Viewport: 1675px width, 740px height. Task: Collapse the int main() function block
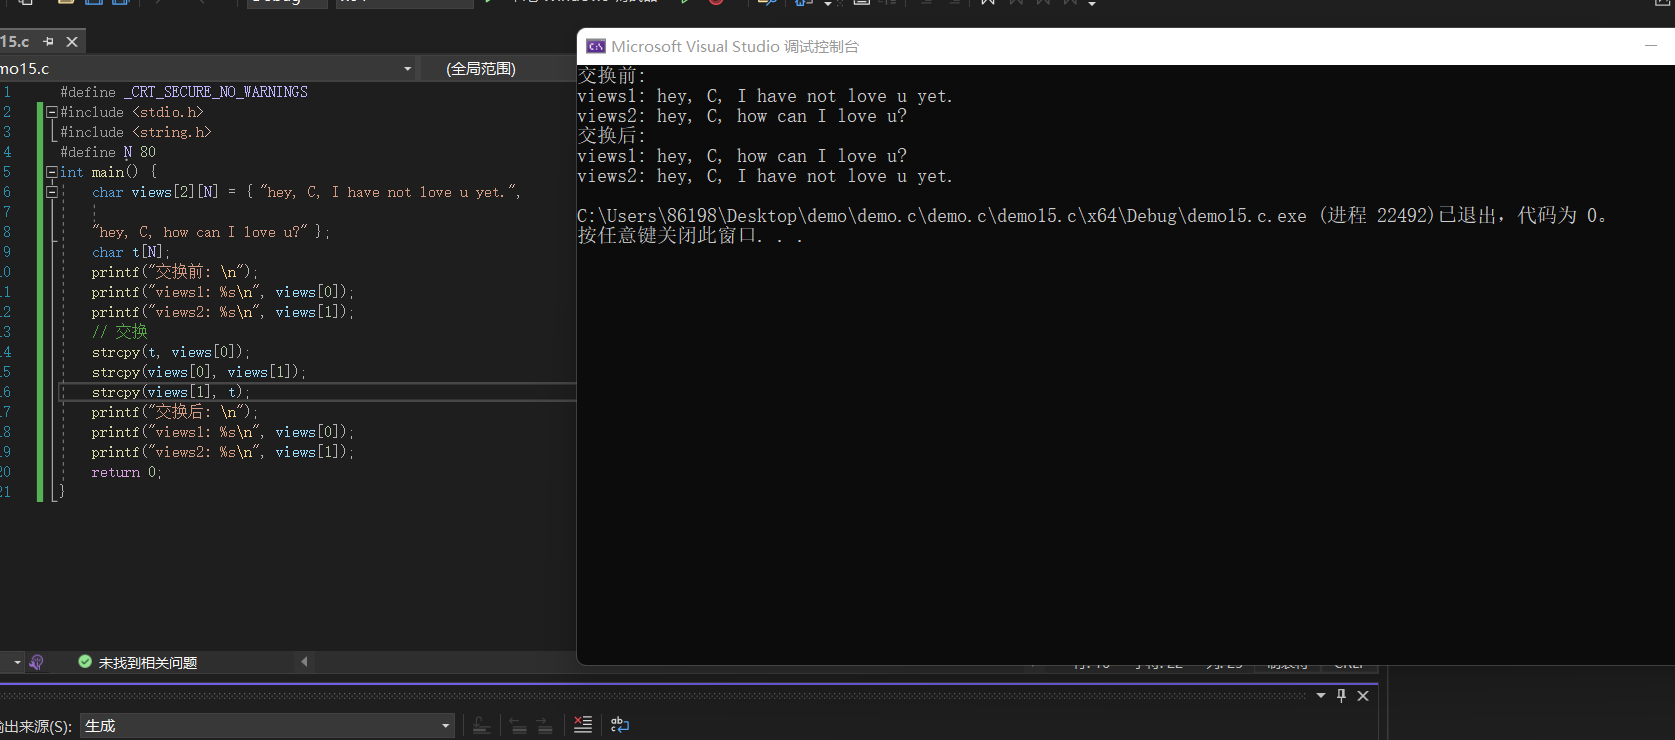coord(52,172)
